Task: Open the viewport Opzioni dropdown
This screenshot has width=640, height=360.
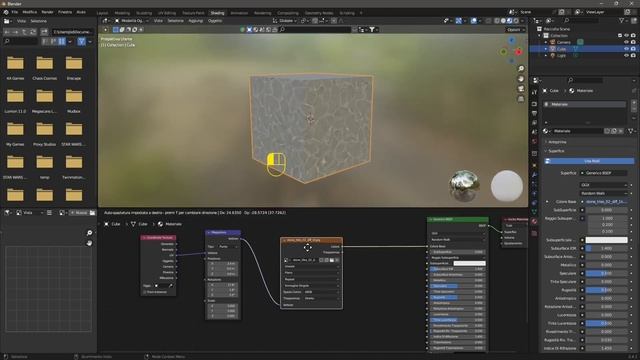Action: [x=515, y=30]
